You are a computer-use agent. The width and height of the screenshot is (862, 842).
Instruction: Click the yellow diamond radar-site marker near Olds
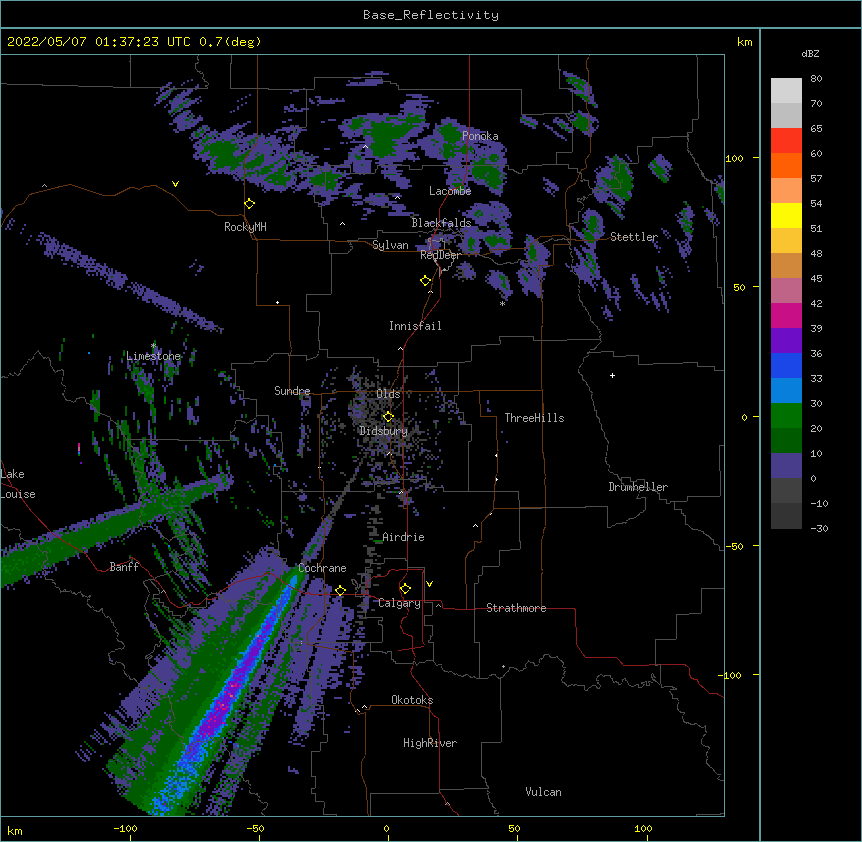388,417
